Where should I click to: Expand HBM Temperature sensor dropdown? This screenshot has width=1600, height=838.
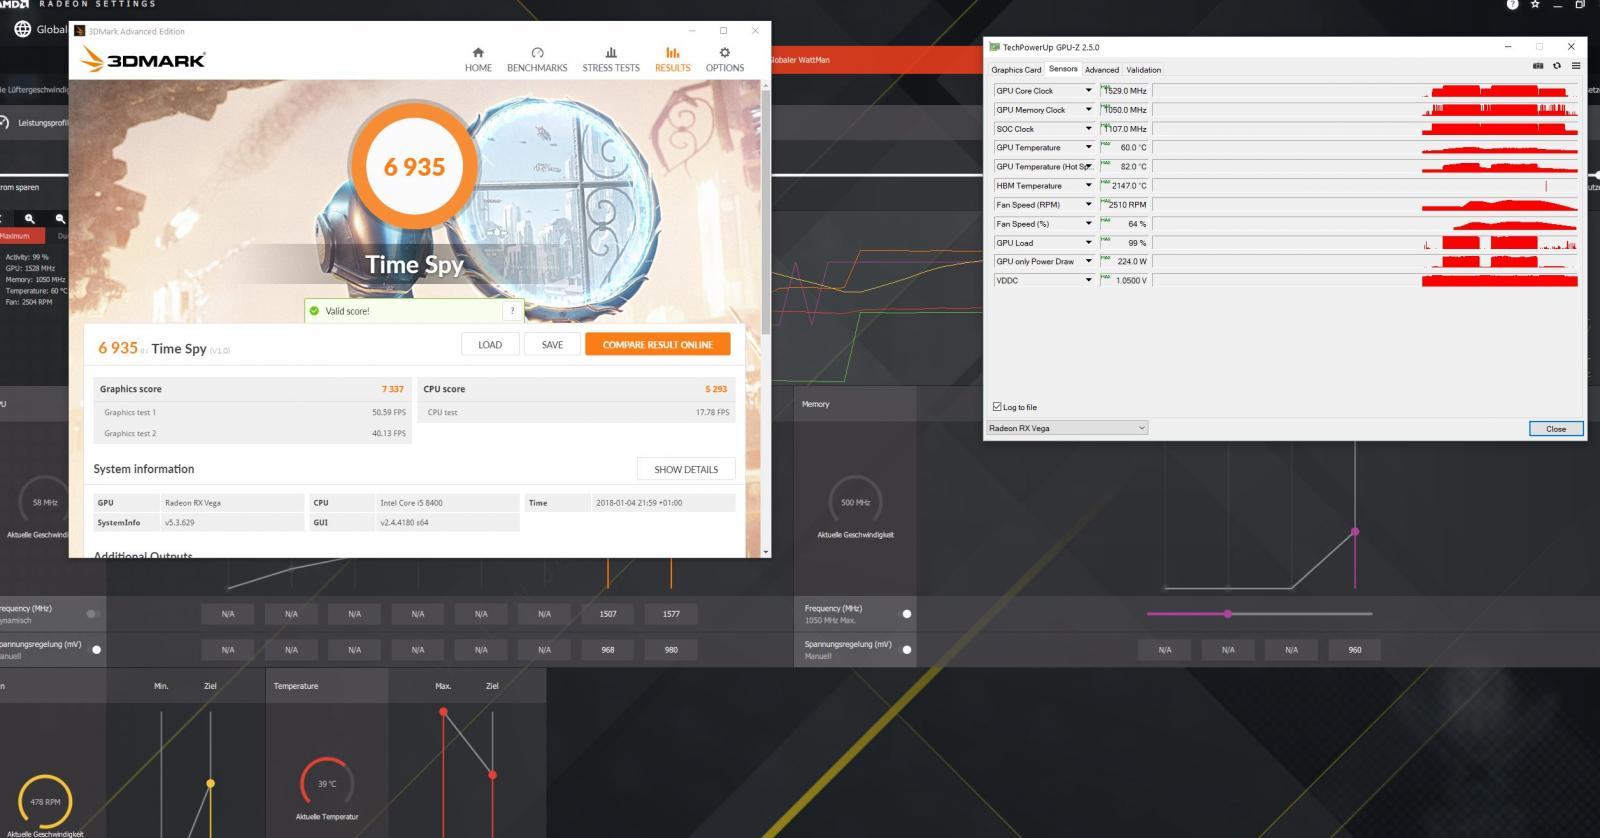pyautogui.click(x=1089, y=185)
